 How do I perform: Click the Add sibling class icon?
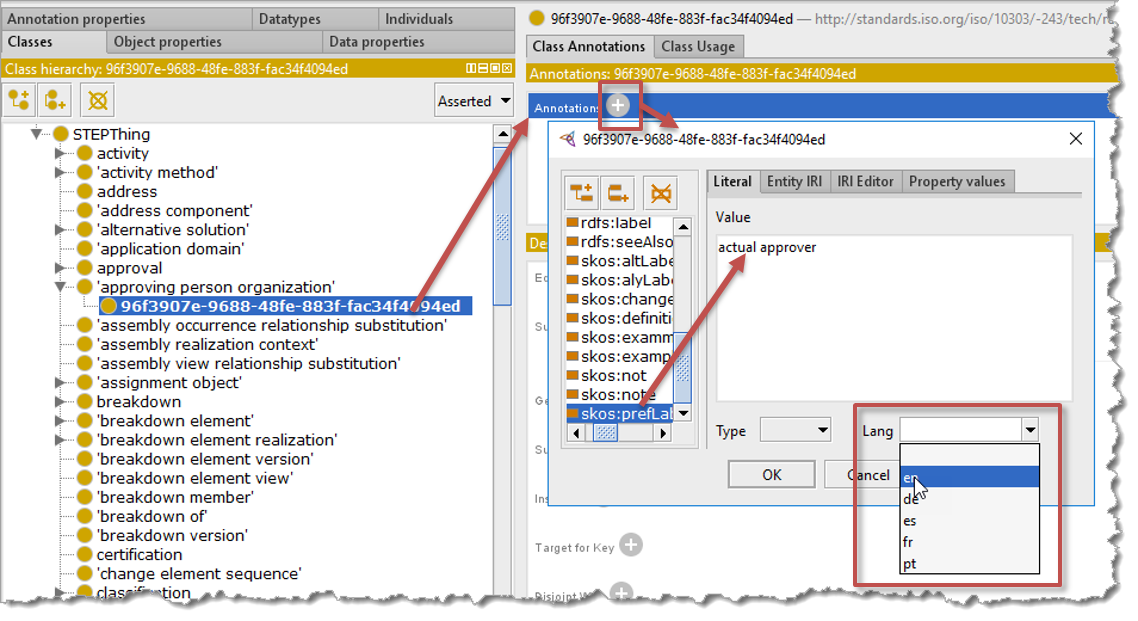click(56, 100)
